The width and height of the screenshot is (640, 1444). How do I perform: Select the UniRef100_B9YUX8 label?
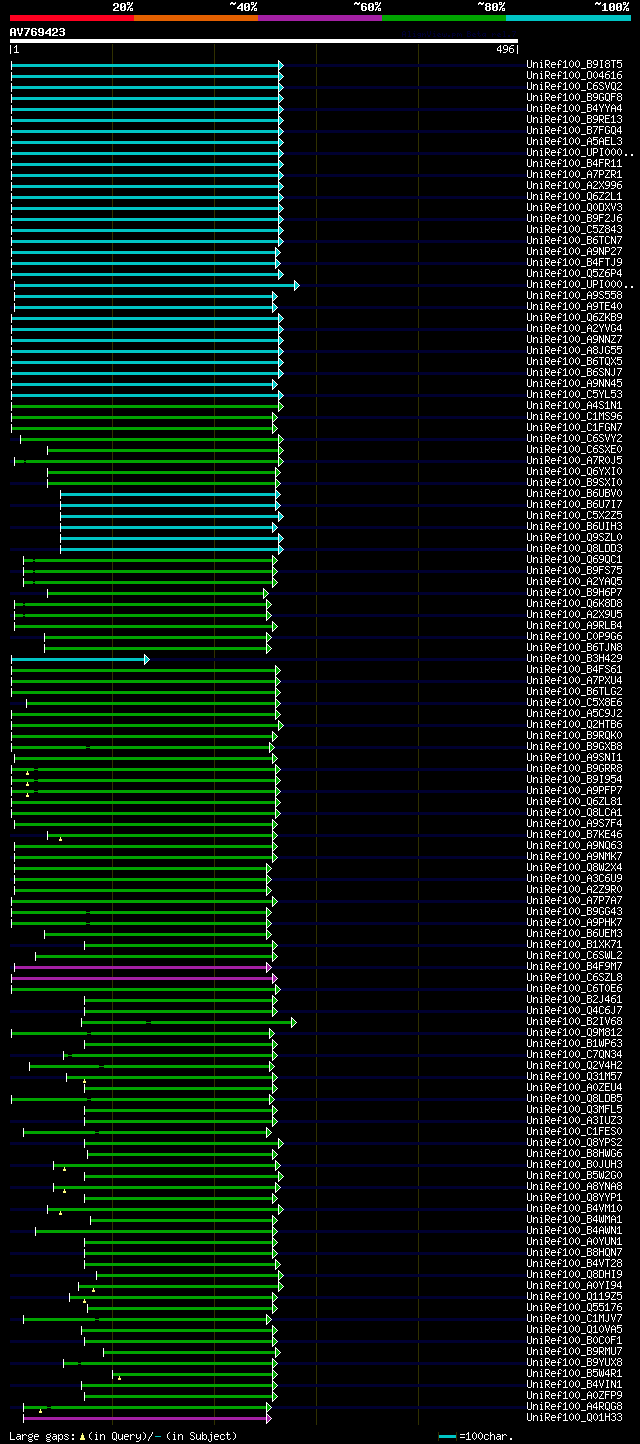pos(574,1362)
